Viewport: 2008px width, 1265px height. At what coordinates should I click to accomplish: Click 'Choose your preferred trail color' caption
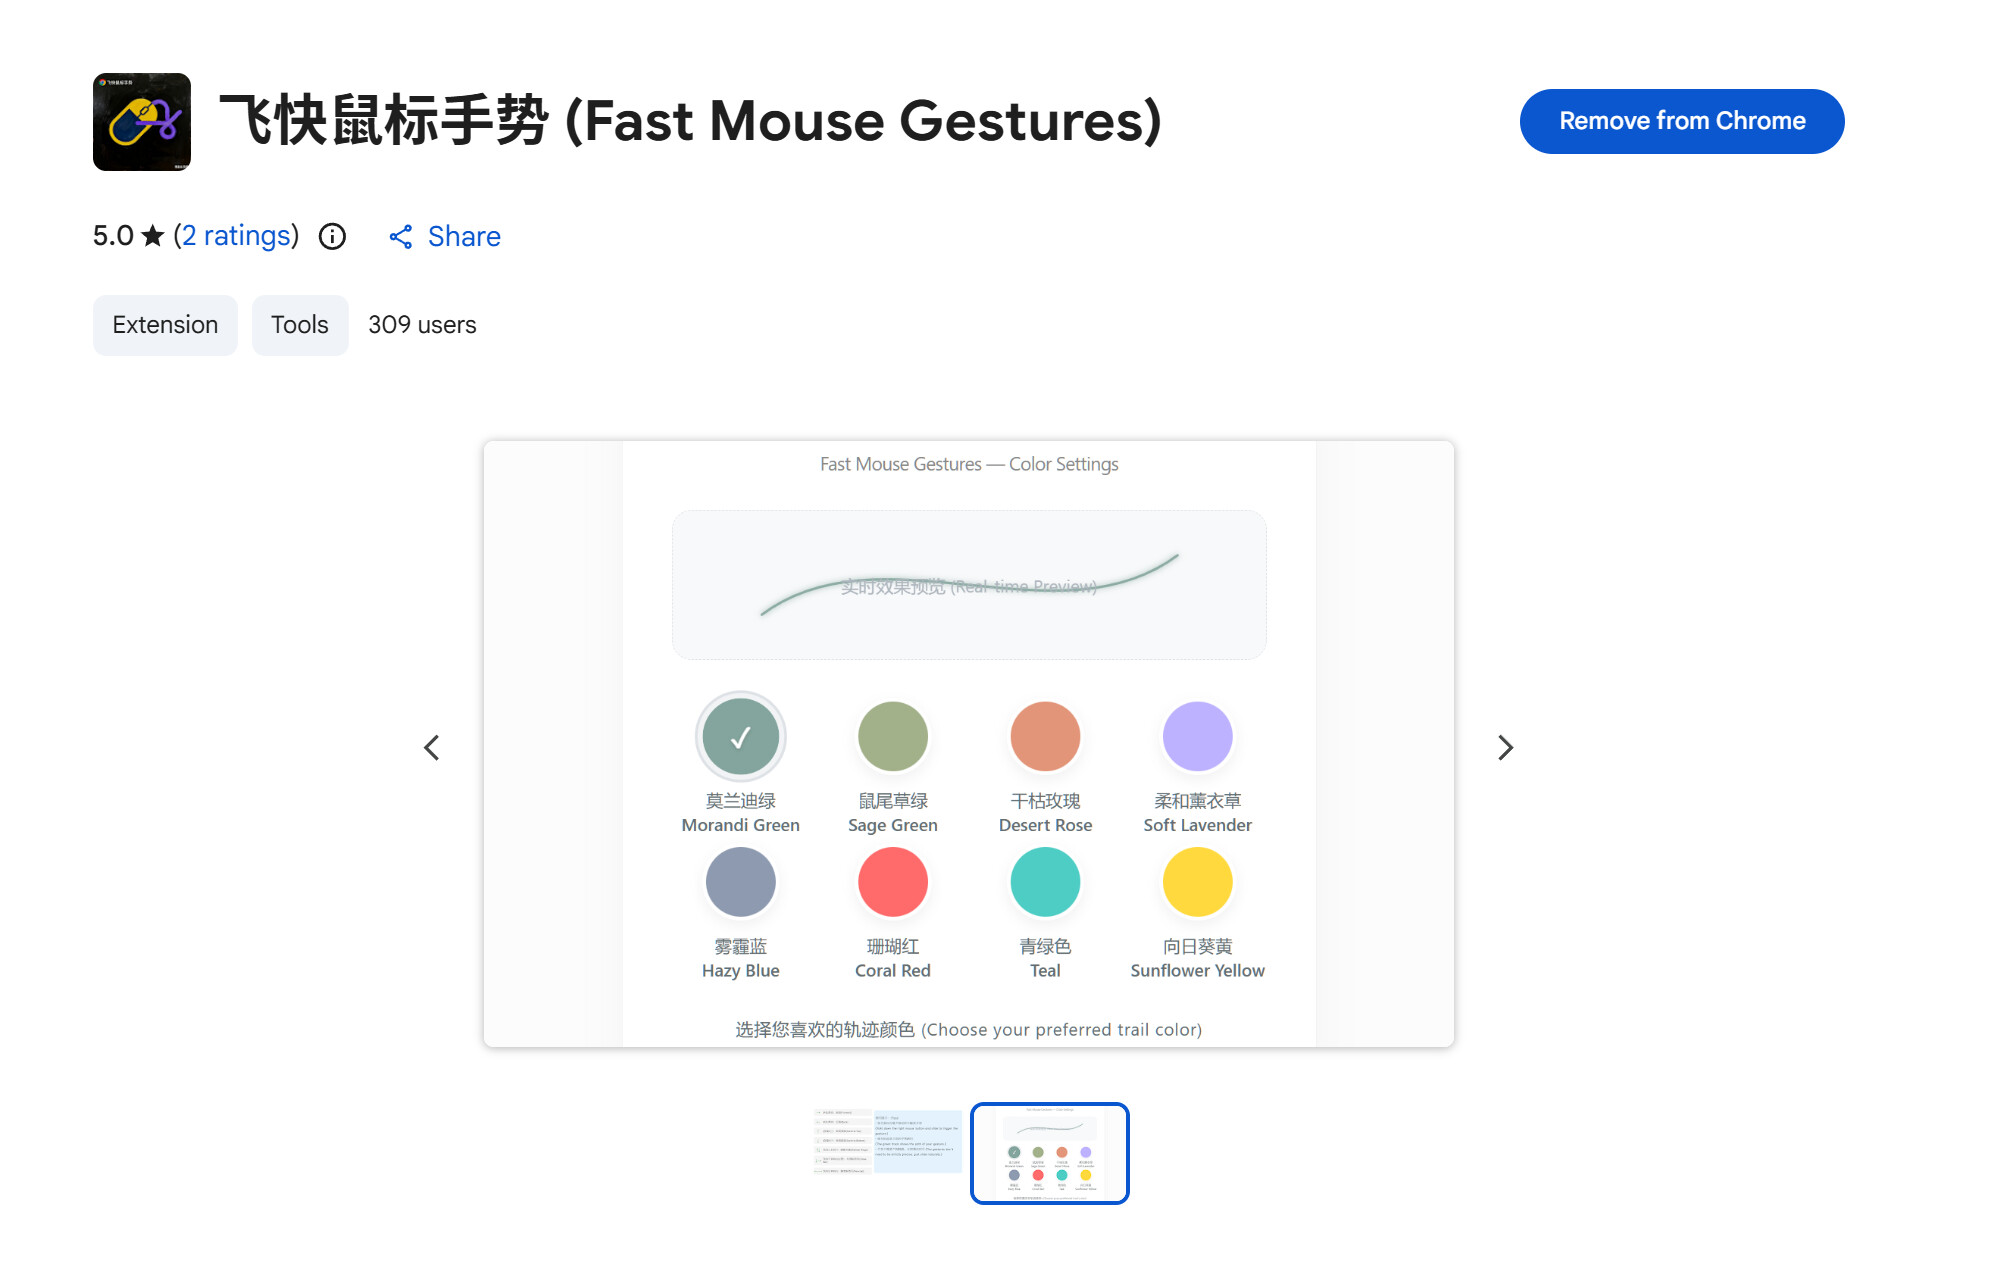(969, 1030)
